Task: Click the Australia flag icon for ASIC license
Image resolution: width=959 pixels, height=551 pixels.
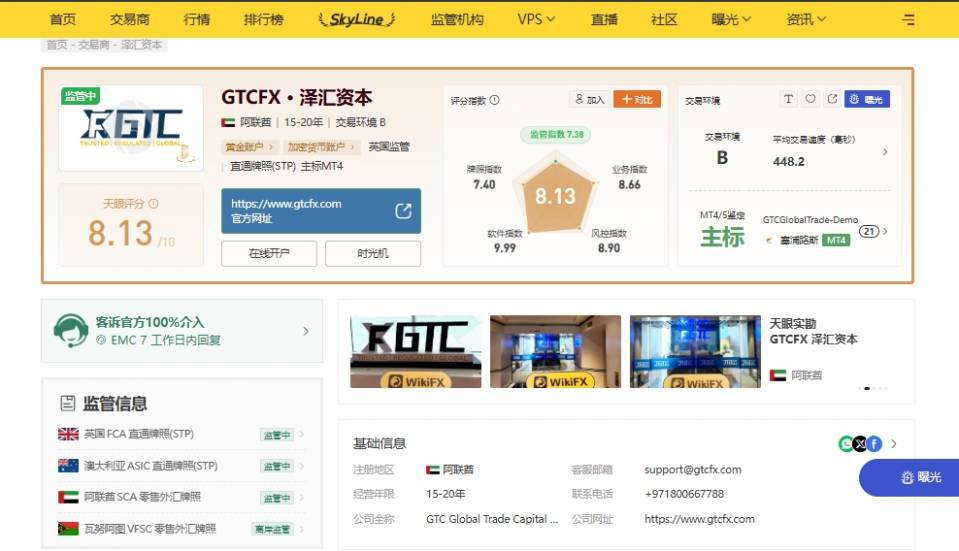Action: pos(68,465)
